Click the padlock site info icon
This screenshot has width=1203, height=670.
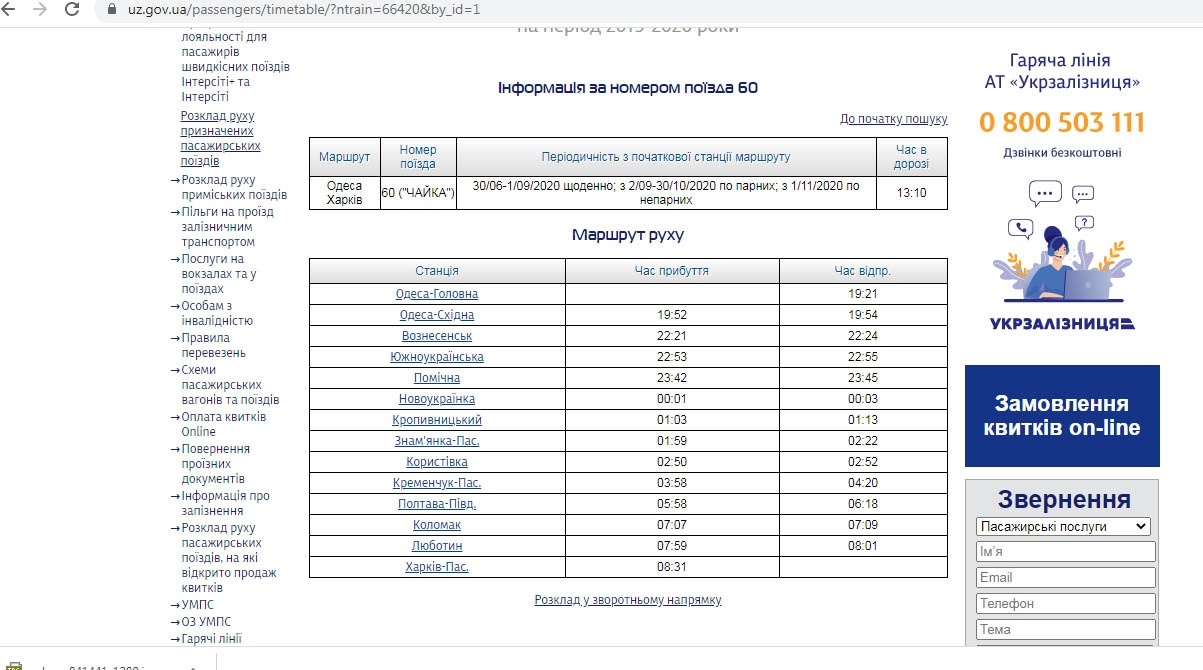point(110,9)
